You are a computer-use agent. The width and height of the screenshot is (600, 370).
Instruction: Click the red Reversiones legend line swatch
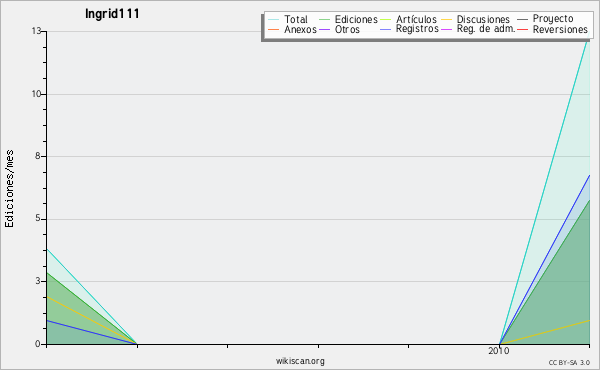click(x=522, y=29)
